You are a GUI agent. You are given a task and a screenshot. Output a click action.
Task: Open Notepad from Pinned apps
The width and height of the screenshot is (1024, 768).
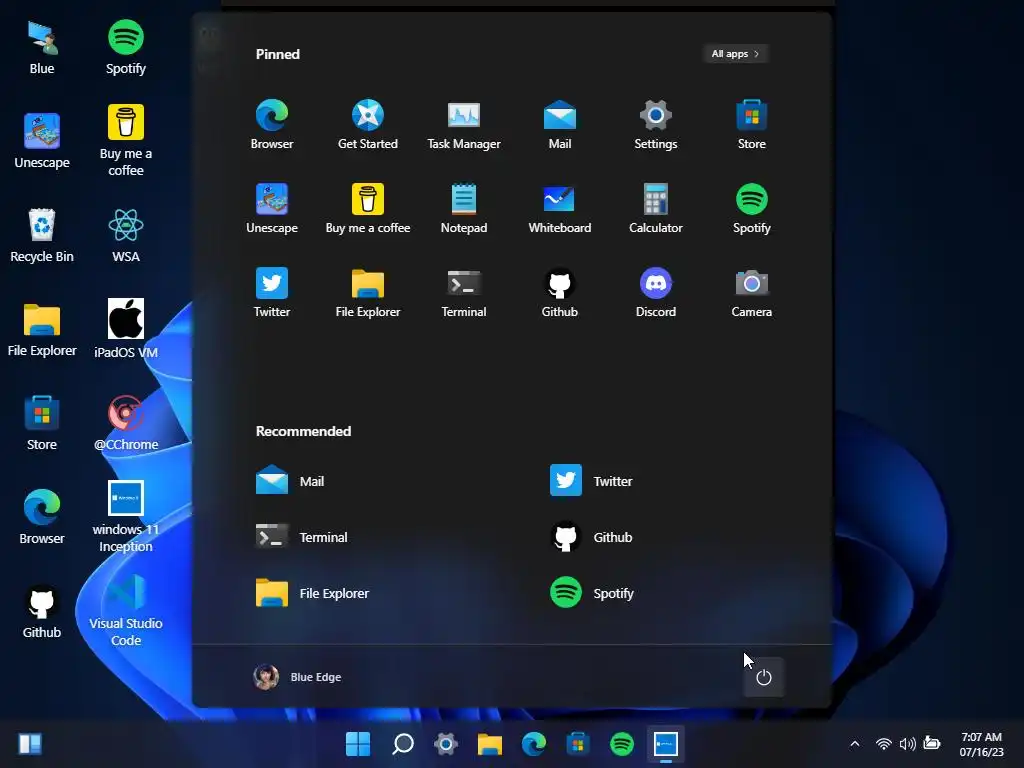click(464, 208)
